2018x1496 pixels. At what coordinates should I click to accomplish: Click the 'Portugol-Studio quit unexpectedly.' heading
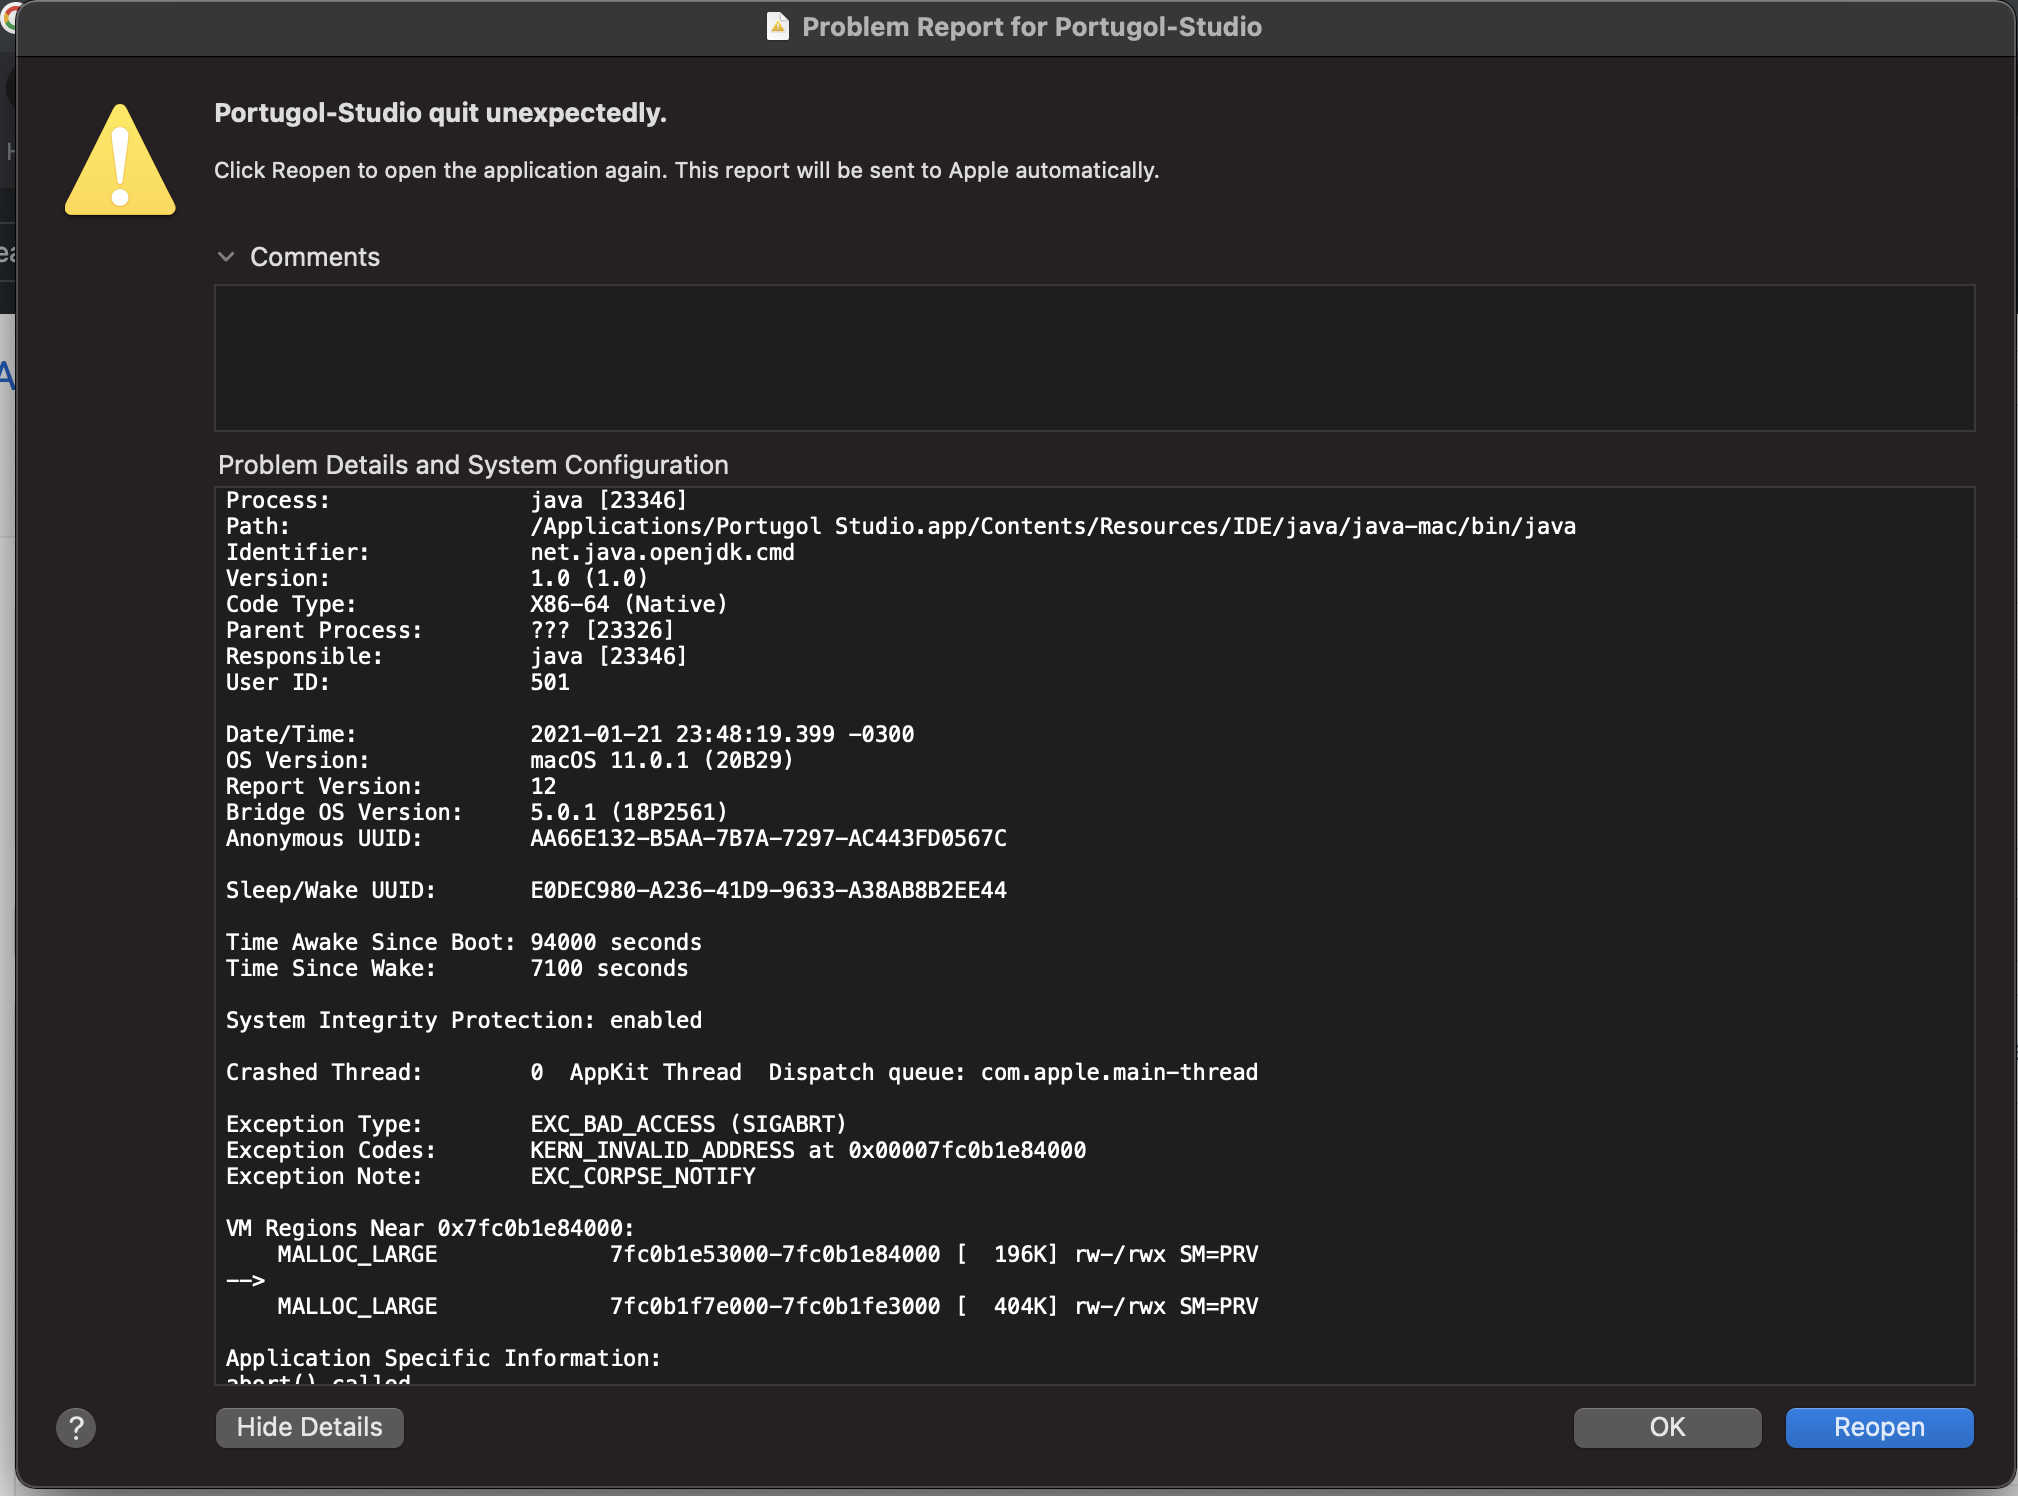click(440, 112)
